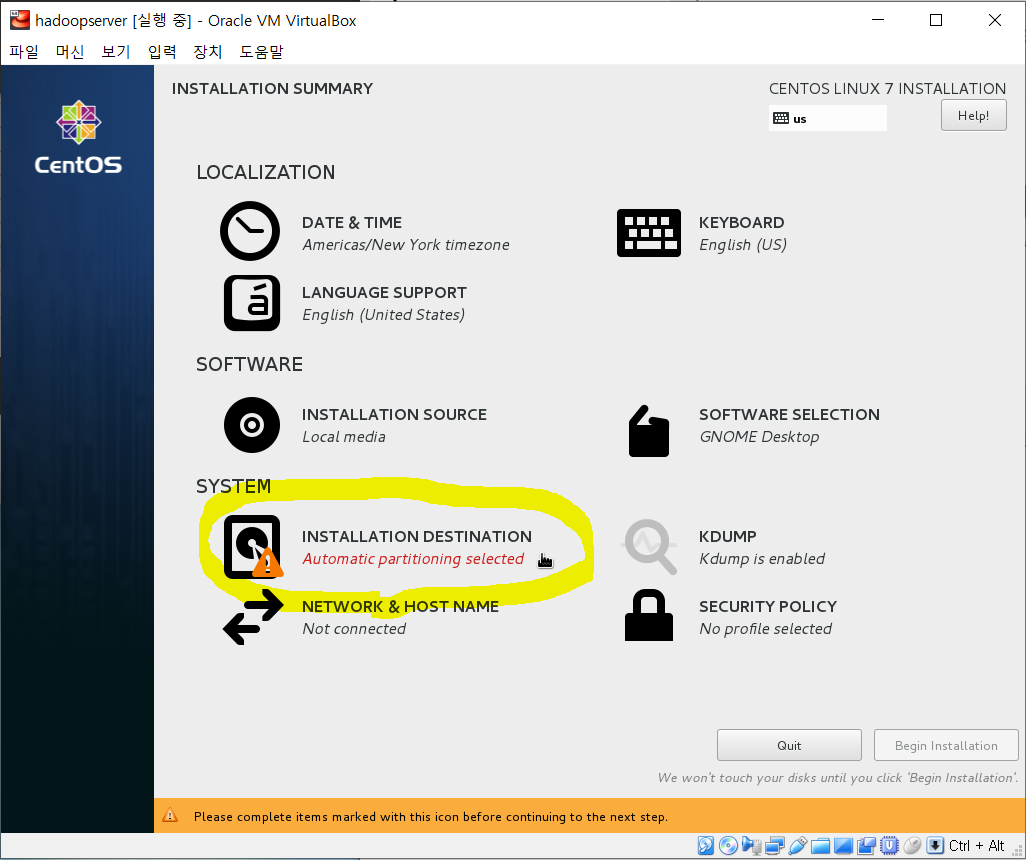This screenshot has height=860, width=1026.
Task: Click VirtualBox app icon in title bar
Action: (x=20, y=20)
